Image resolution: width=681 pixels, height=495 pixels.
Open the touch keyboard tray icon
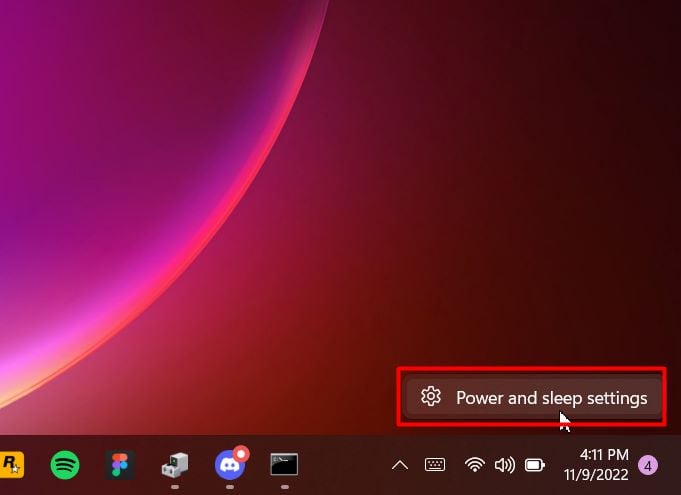434,465
